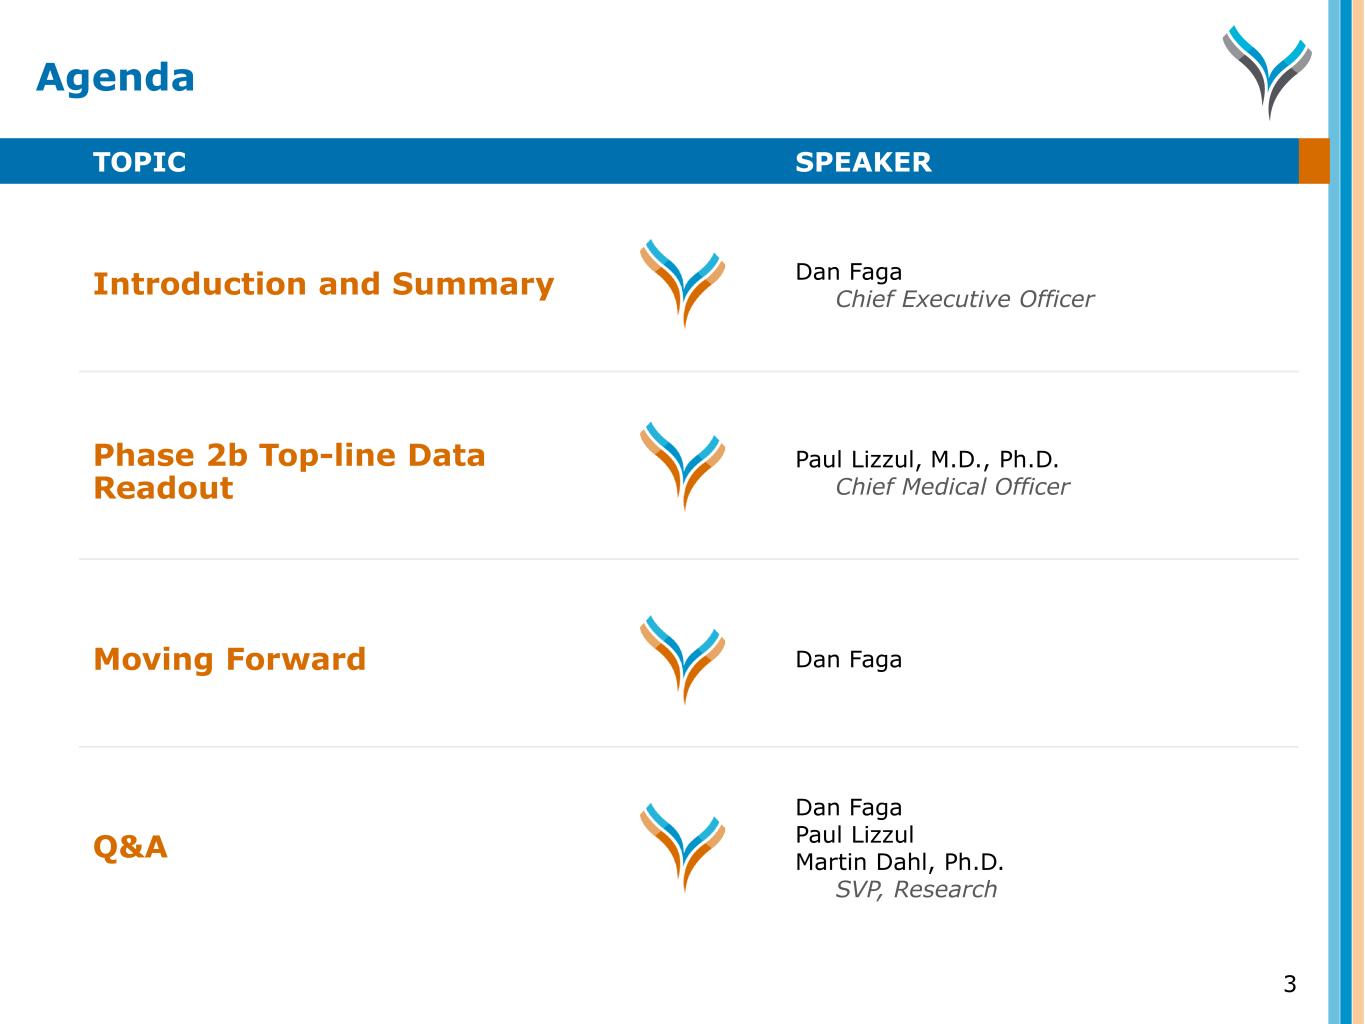Click the logo icon beside Q&A

682,846
